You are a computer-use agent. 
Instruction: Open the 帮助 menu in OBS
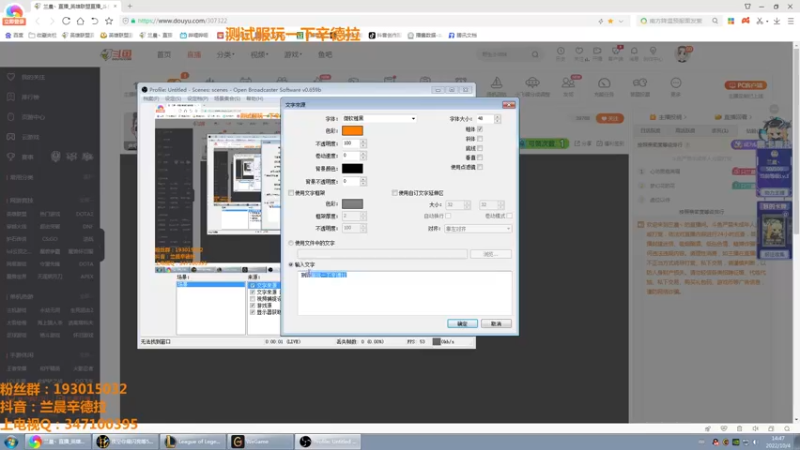(255, 98)
